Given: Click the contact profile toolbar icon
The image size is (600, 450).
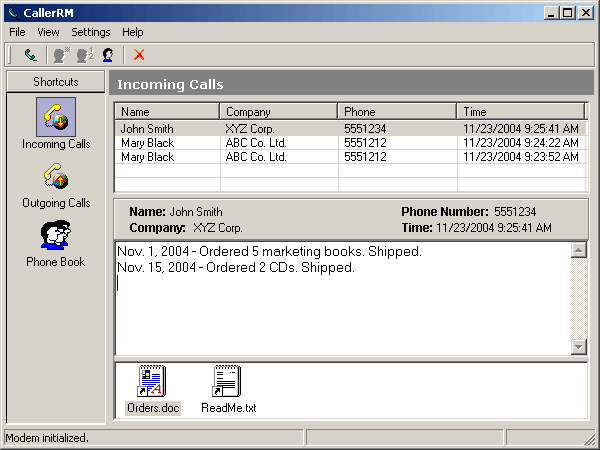Looking at the screenshot, I should [x=108, y=55].
